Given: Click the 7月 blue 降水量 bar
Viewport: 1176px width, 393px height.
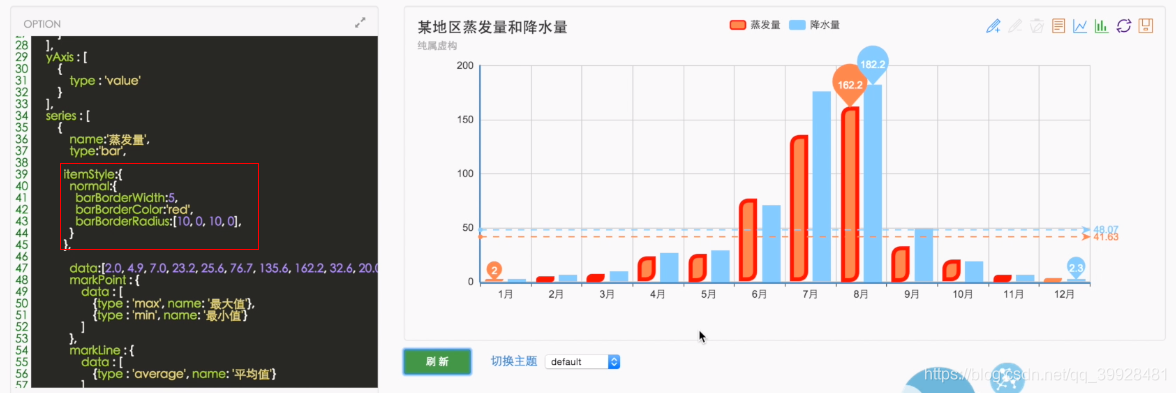Looking at the screenshot, I should tap(821, 187).
